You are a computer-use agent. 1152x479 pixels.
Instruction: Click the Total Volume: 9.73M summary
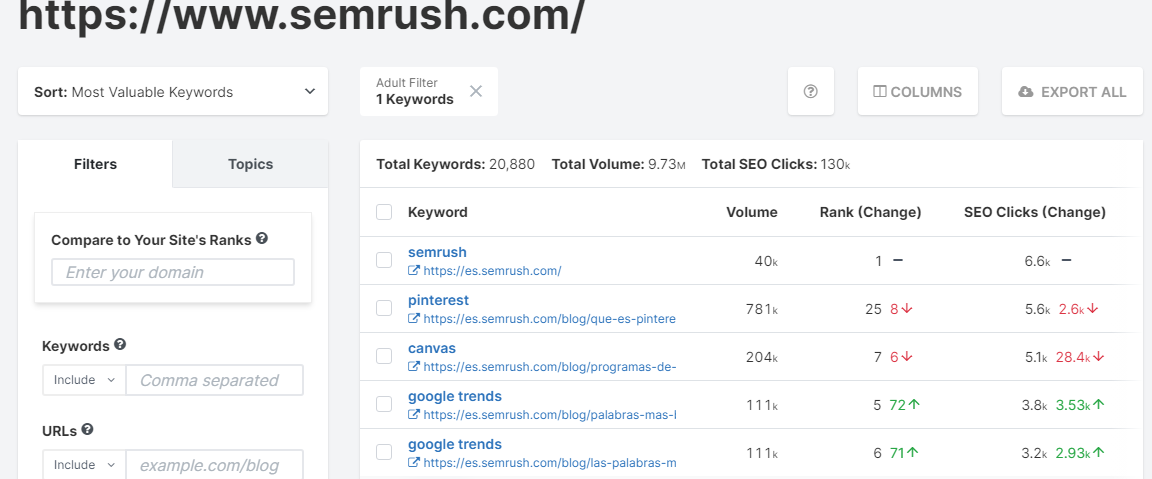coord(619,165)
